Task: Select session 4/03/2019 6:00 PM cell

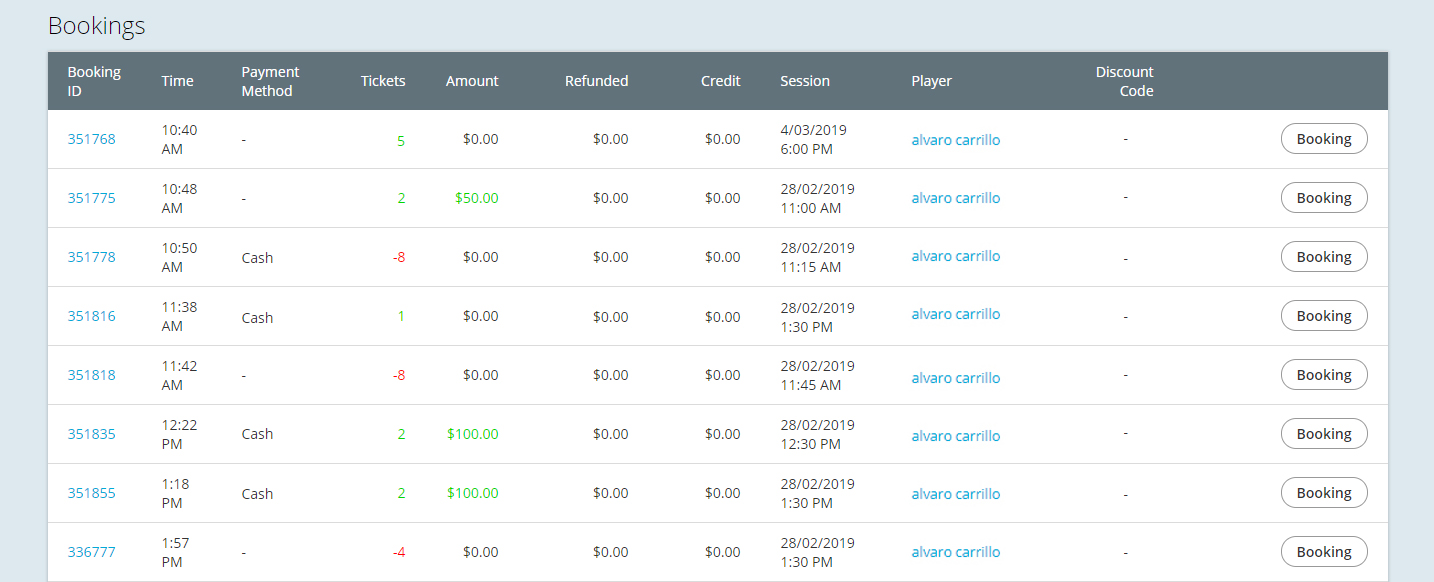Action: (813, 139)
